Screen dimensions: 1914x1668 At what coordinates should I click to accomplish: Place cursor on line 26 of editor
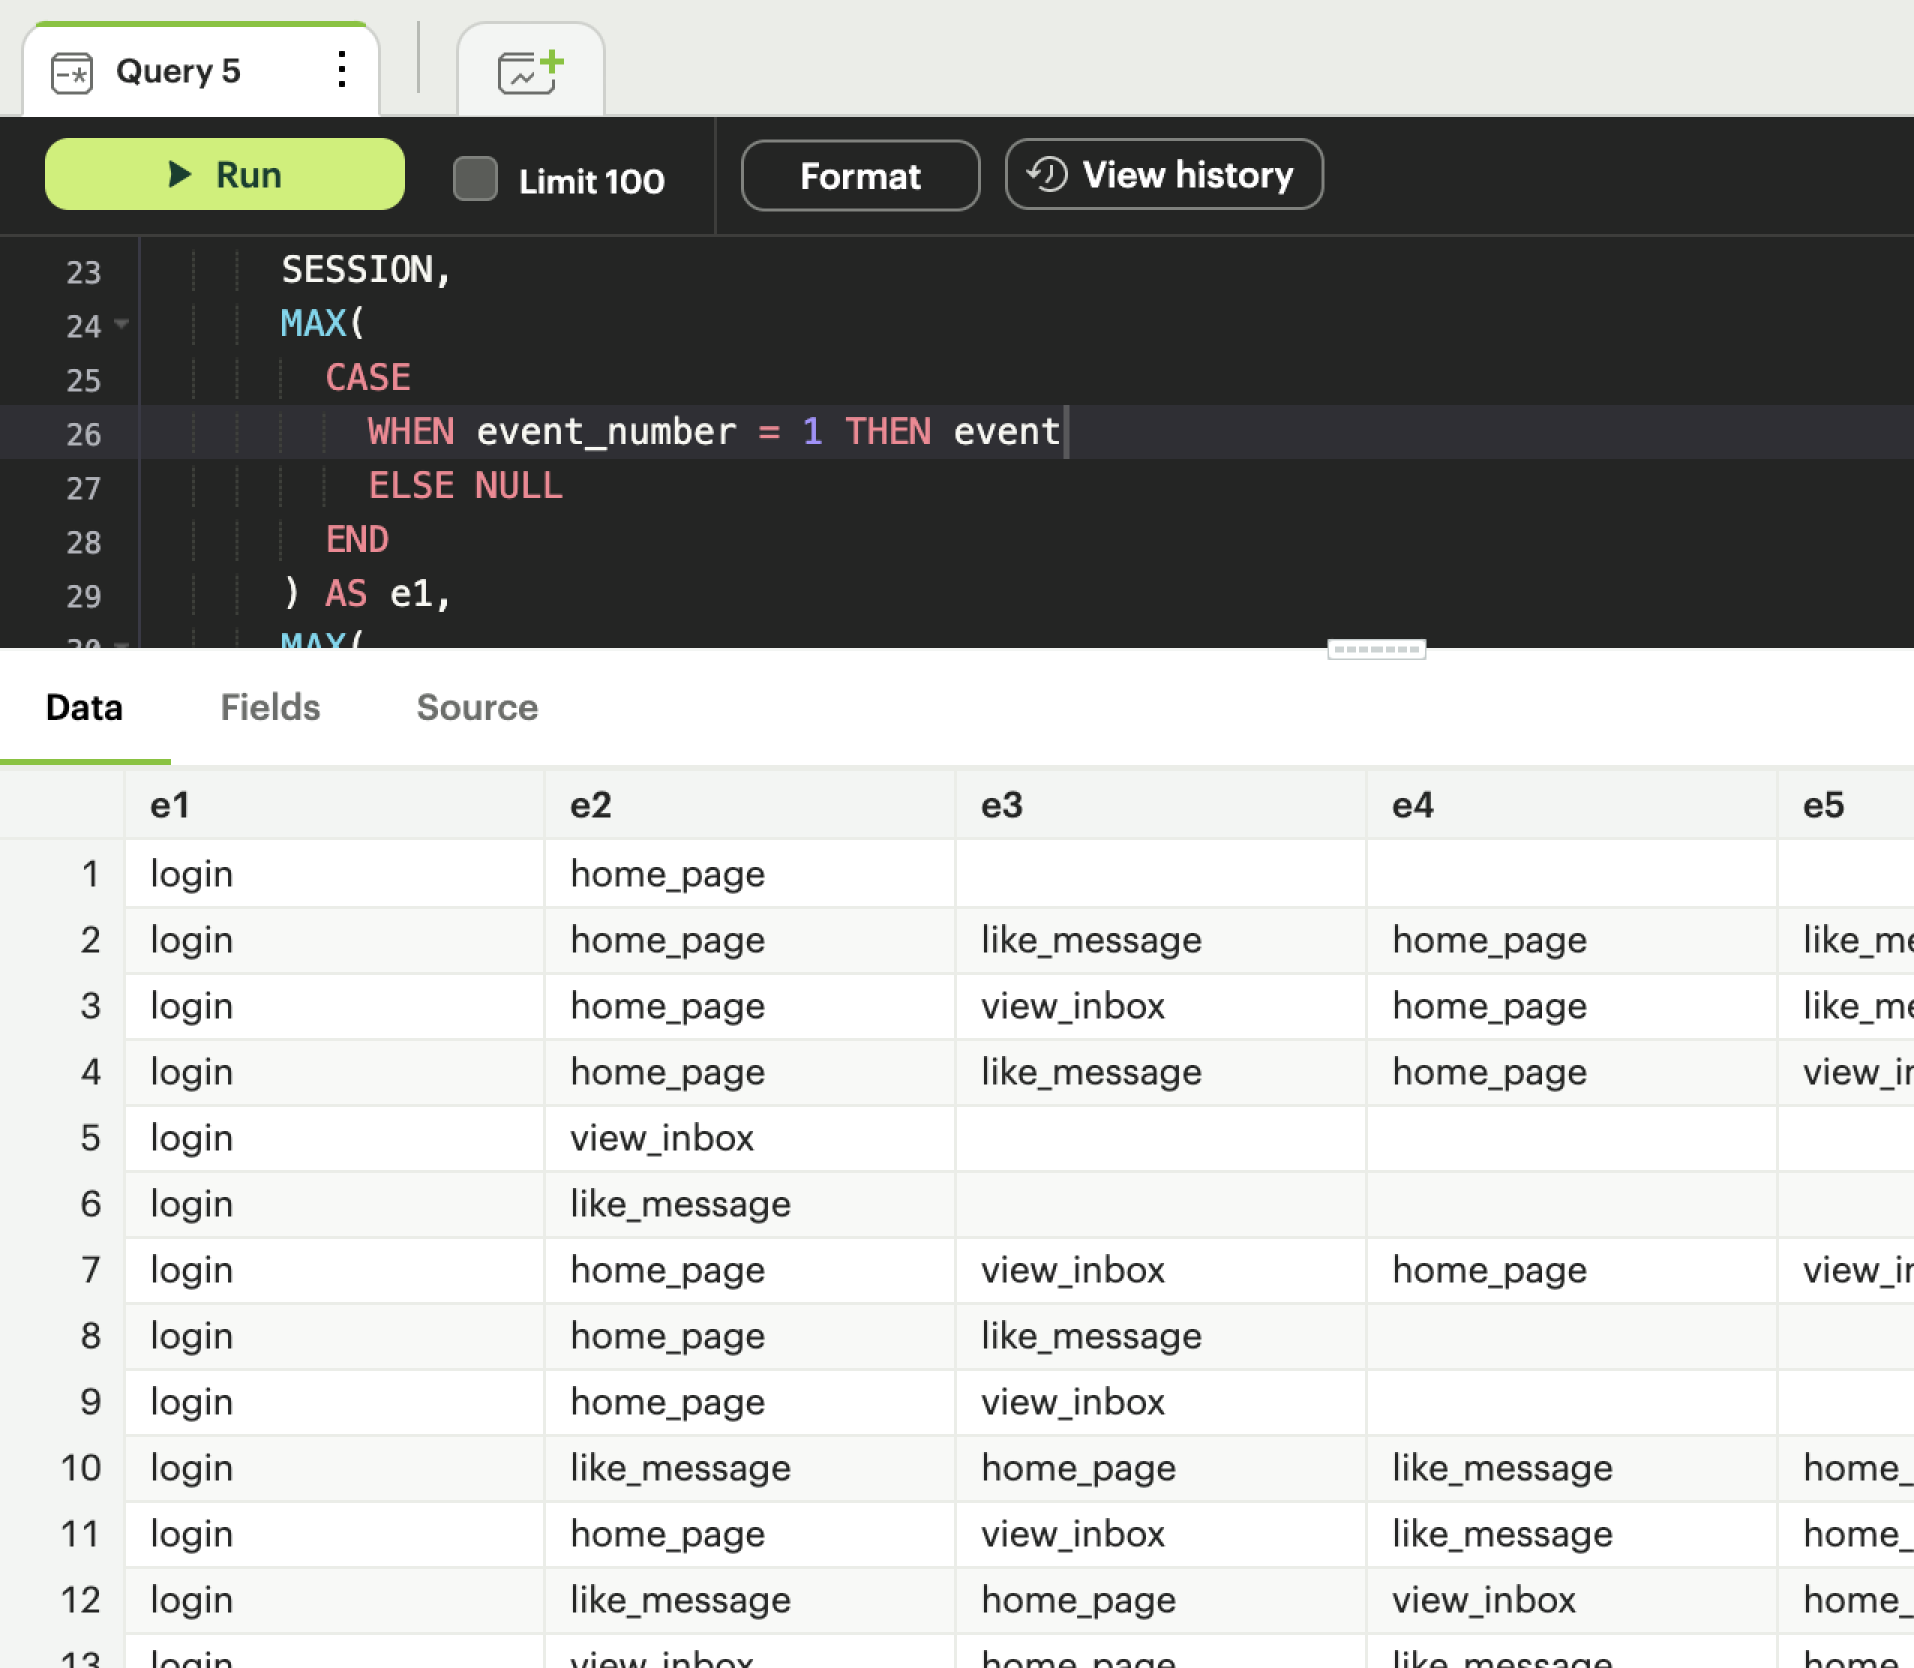(700, 432)
